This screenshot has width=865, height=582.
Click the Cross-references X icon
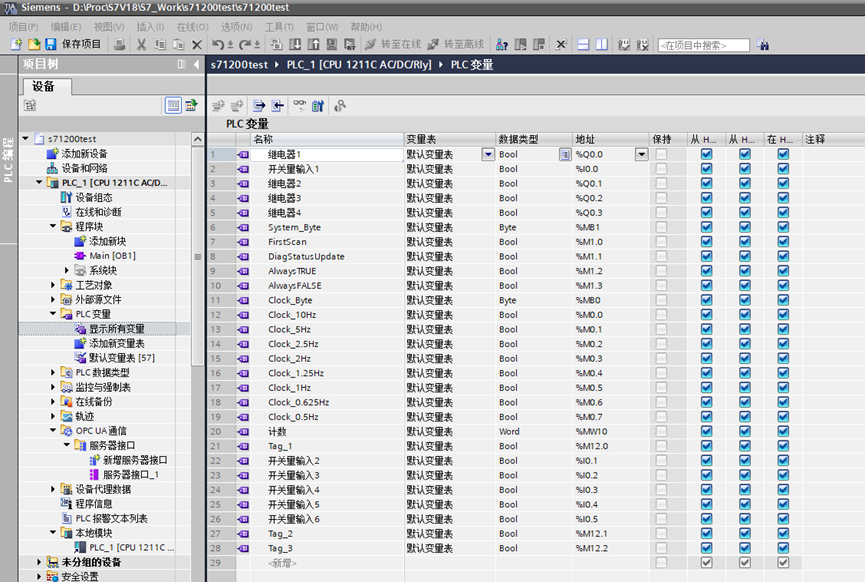click(x=561, y=45)
